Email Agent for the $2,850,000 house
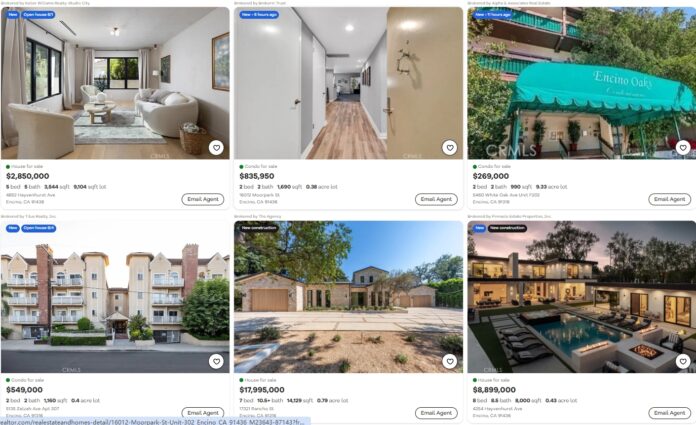696x425 pixels. pyautogui.click(x=203, y=199)
